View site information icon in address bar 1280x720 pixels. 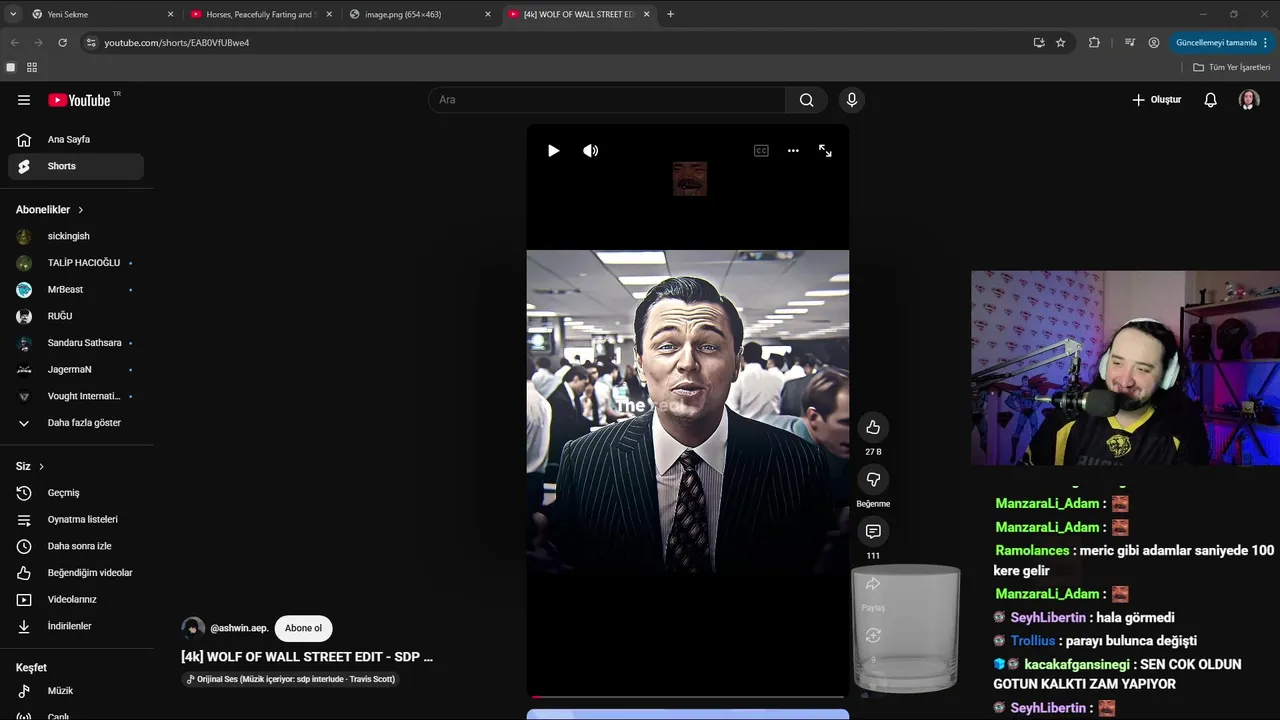(x=91, y=43)
